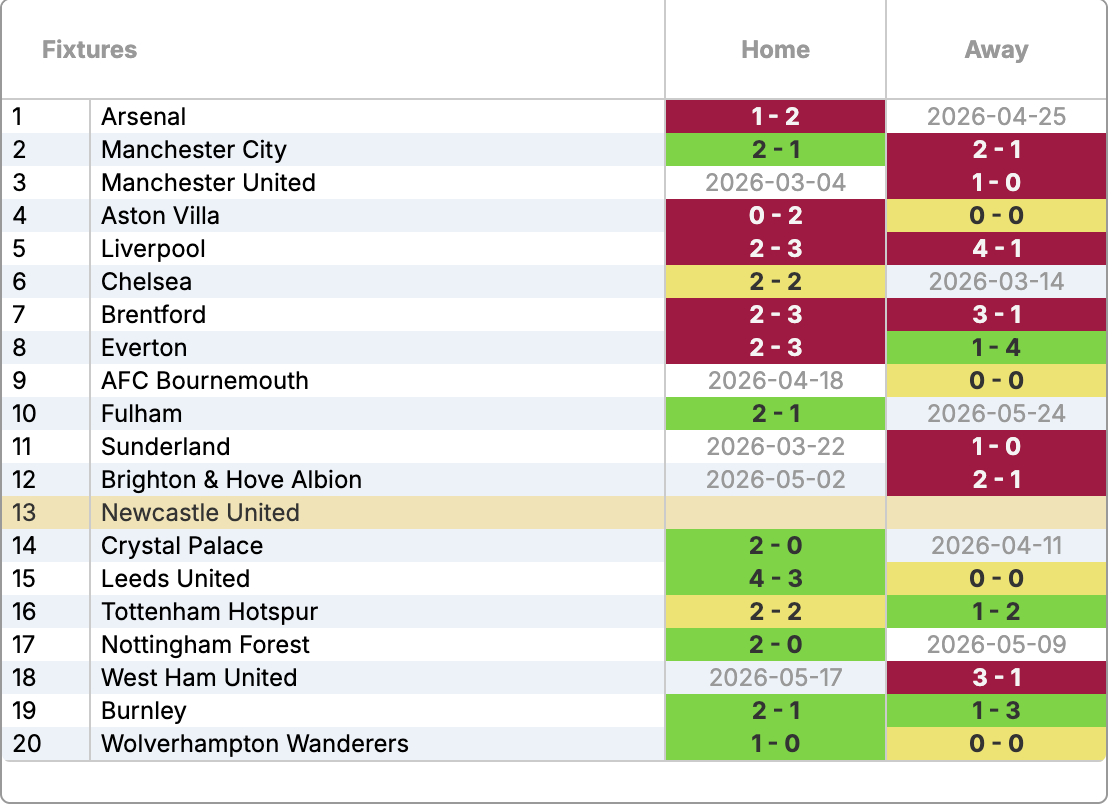This screenshot has height=808, width=1114.
Task: Click the Fixtures header label
Action: tap(90, 50)
